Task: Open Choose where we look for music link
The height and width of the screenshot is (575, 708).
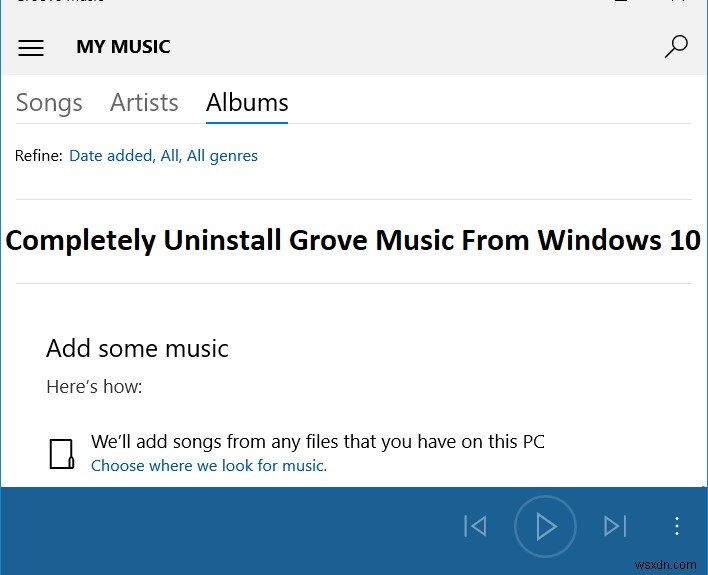Action: 209,465
